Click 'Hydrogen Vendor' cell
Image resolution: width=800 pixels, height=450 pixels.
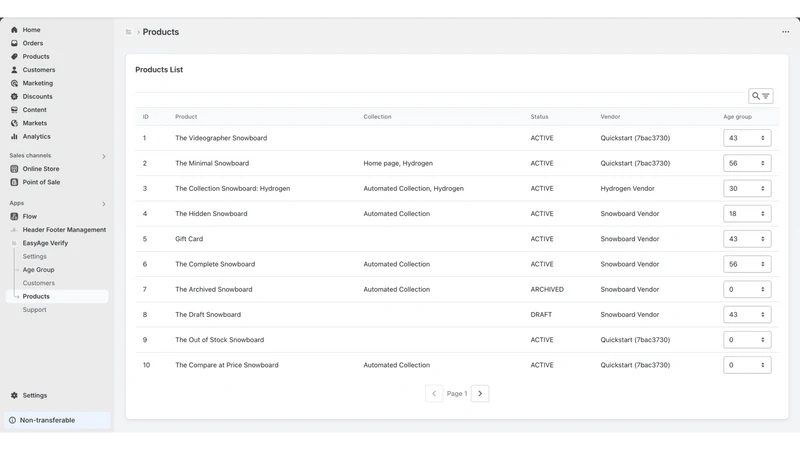(627, 188)
